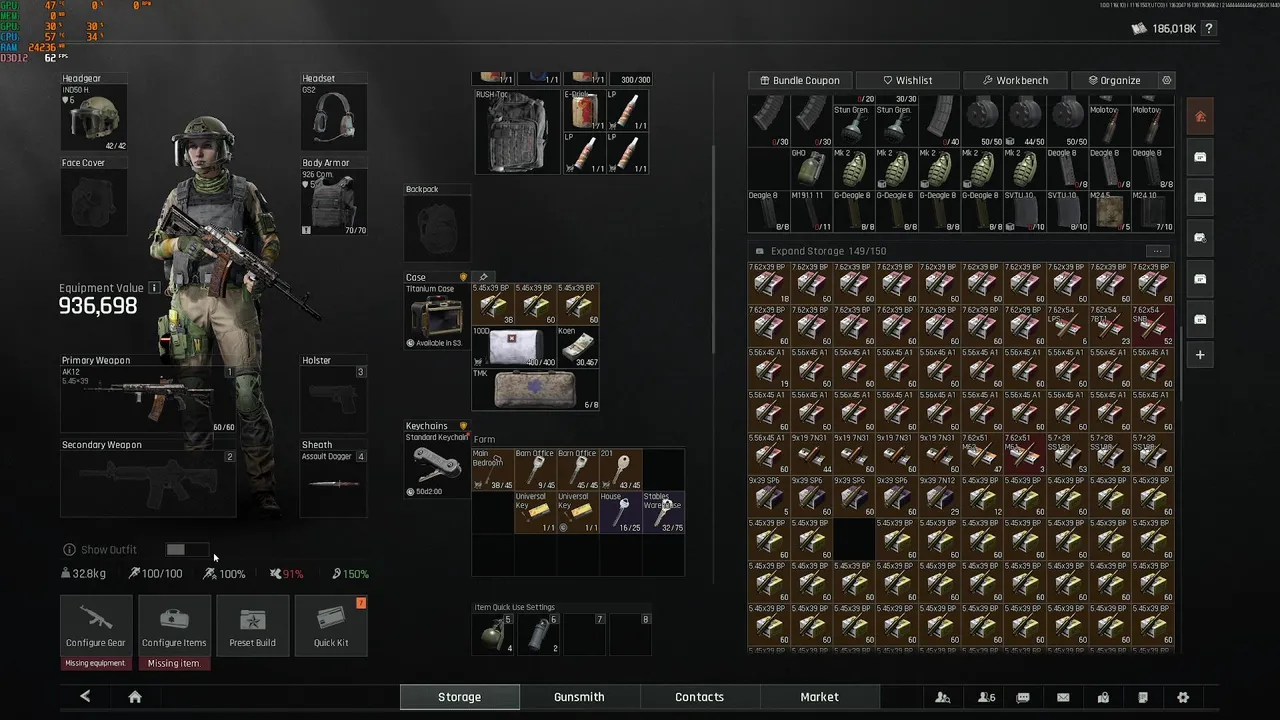
Task: Select the 201 key in keychain
Action: (621, 469)
